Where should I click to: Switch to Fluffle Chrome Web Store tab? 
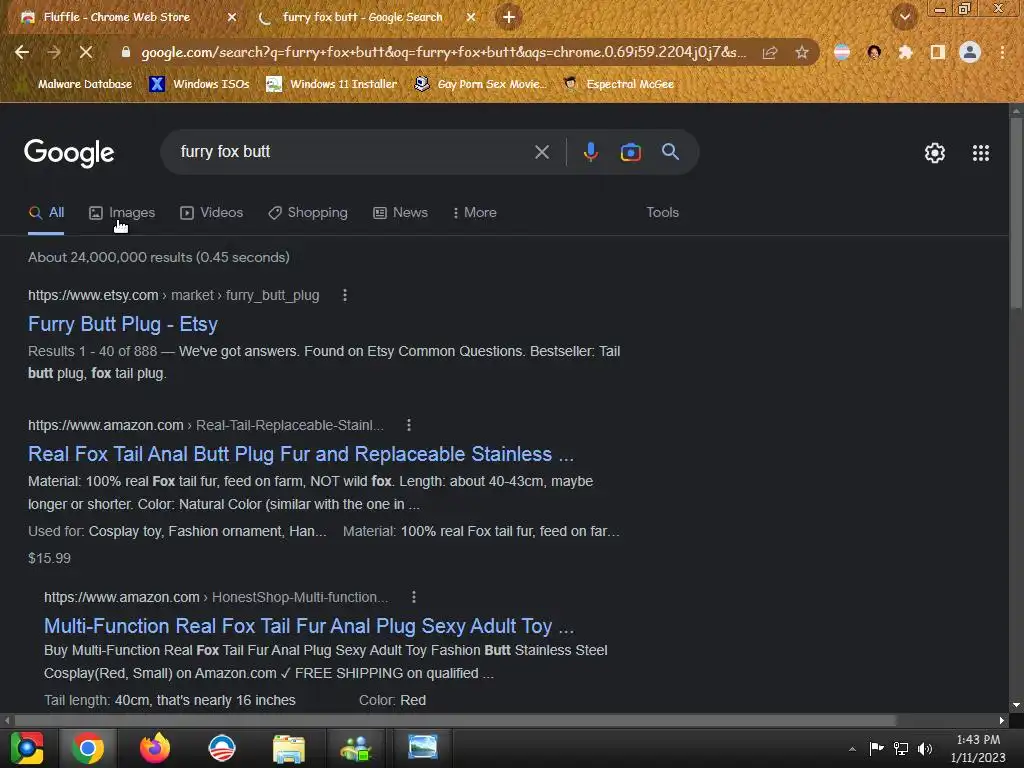tap(118, 17)
